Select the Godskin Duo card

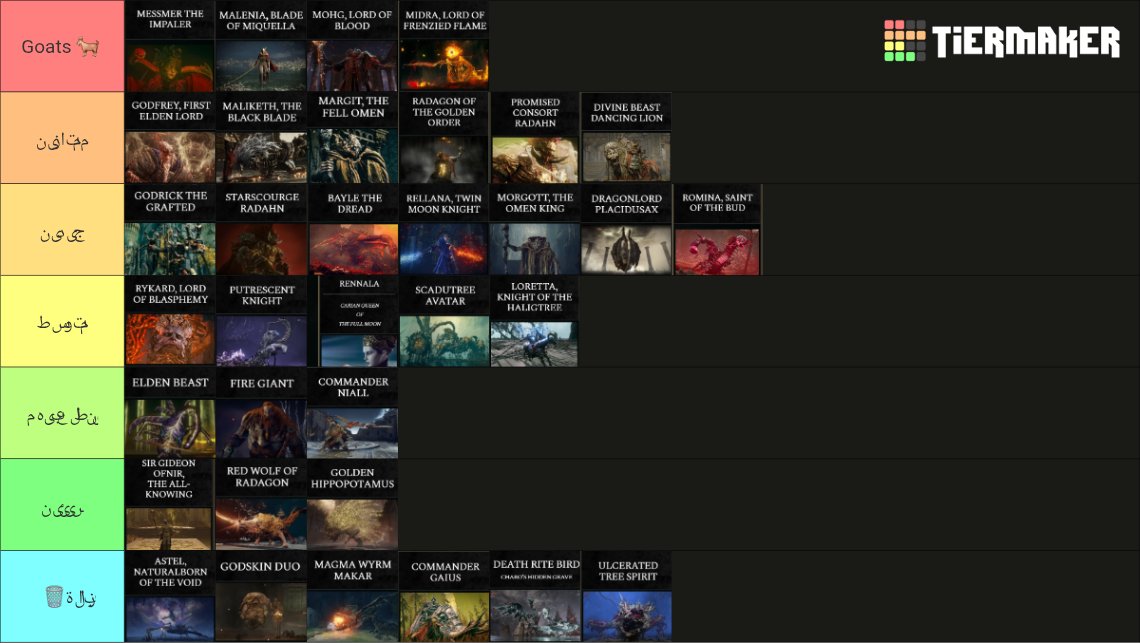point(261,596)
